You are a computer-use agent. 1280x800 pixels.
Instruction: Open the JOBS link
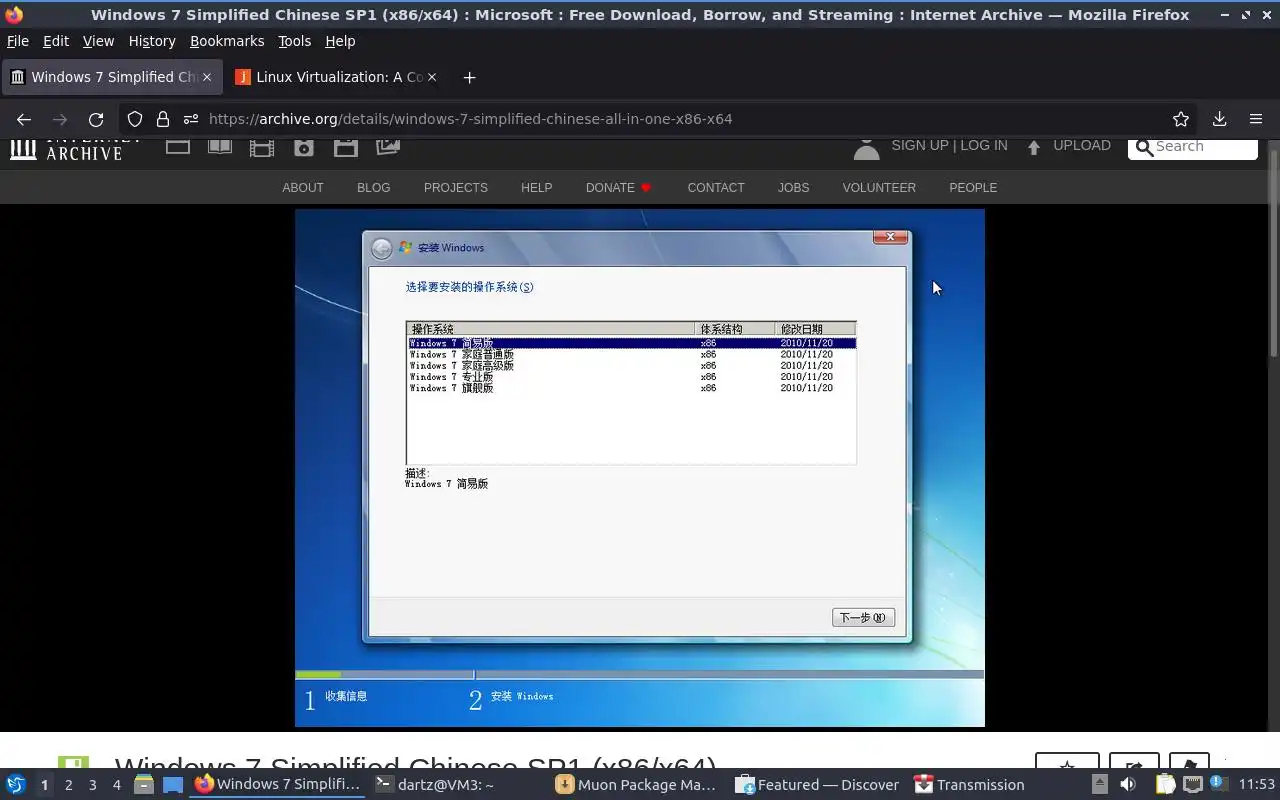tap(794, 188)
